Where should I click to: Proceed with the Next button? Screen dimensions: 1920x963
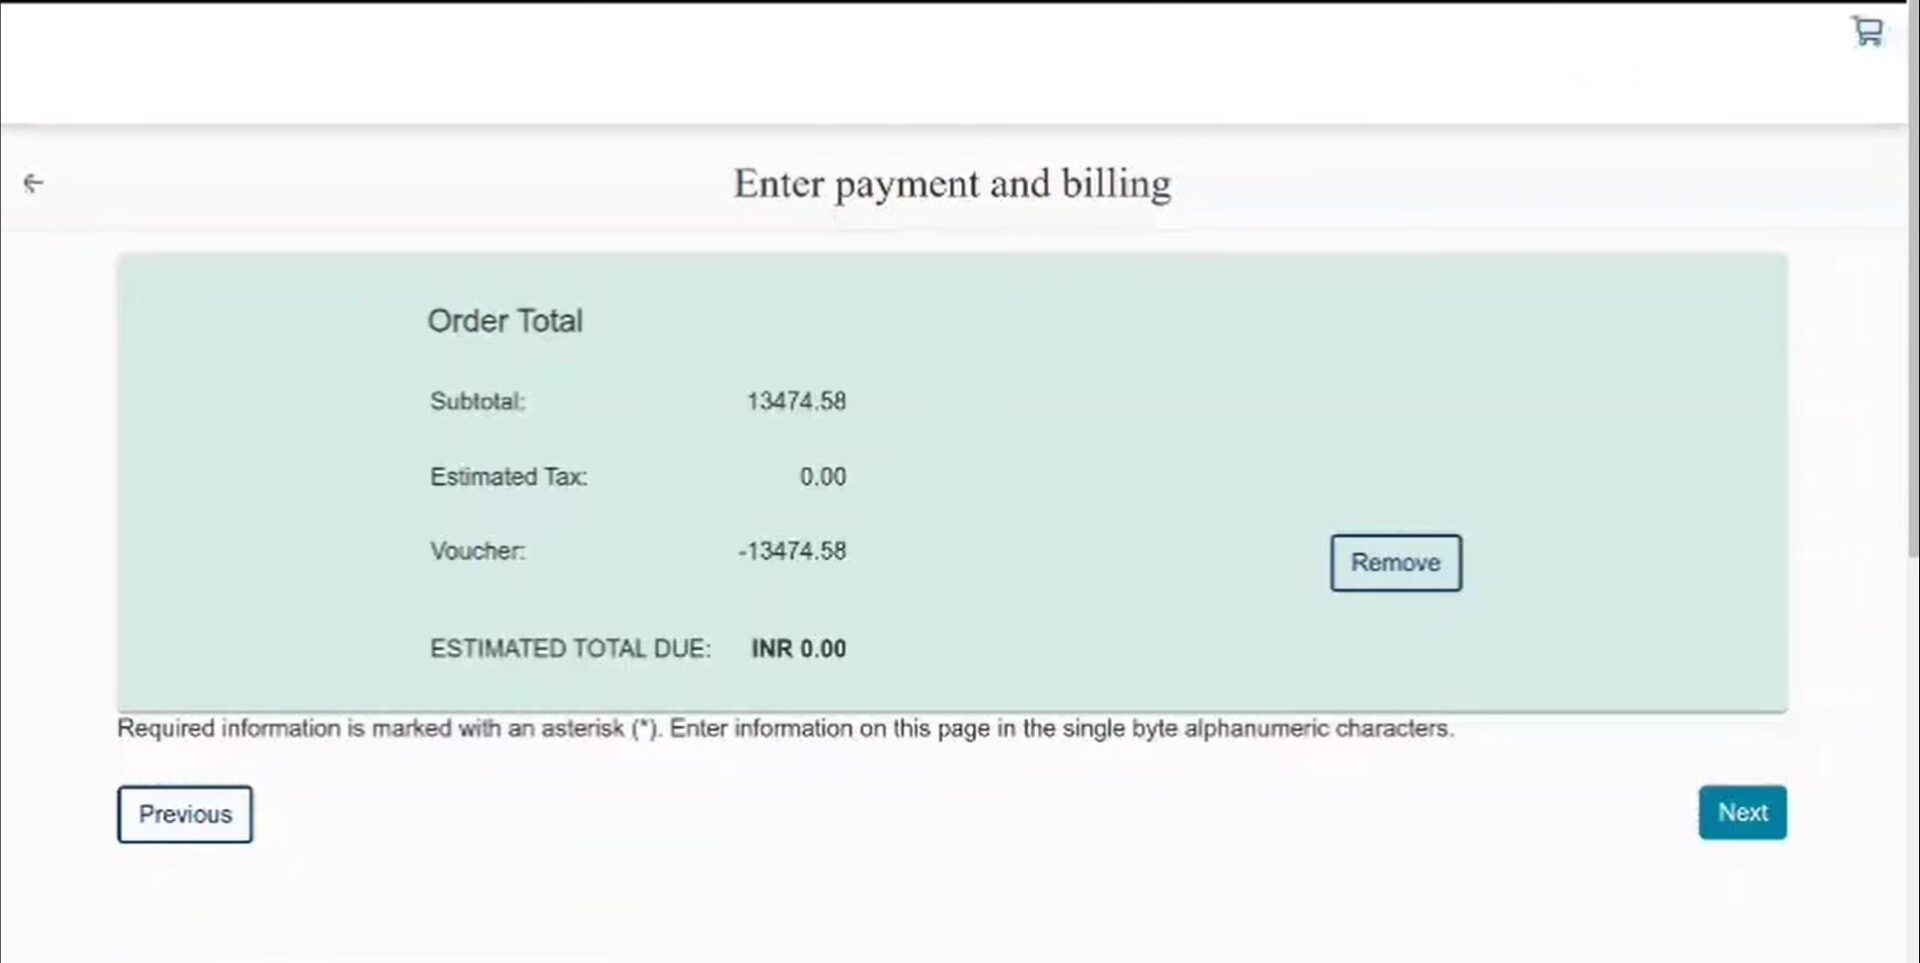point(1742,812)
